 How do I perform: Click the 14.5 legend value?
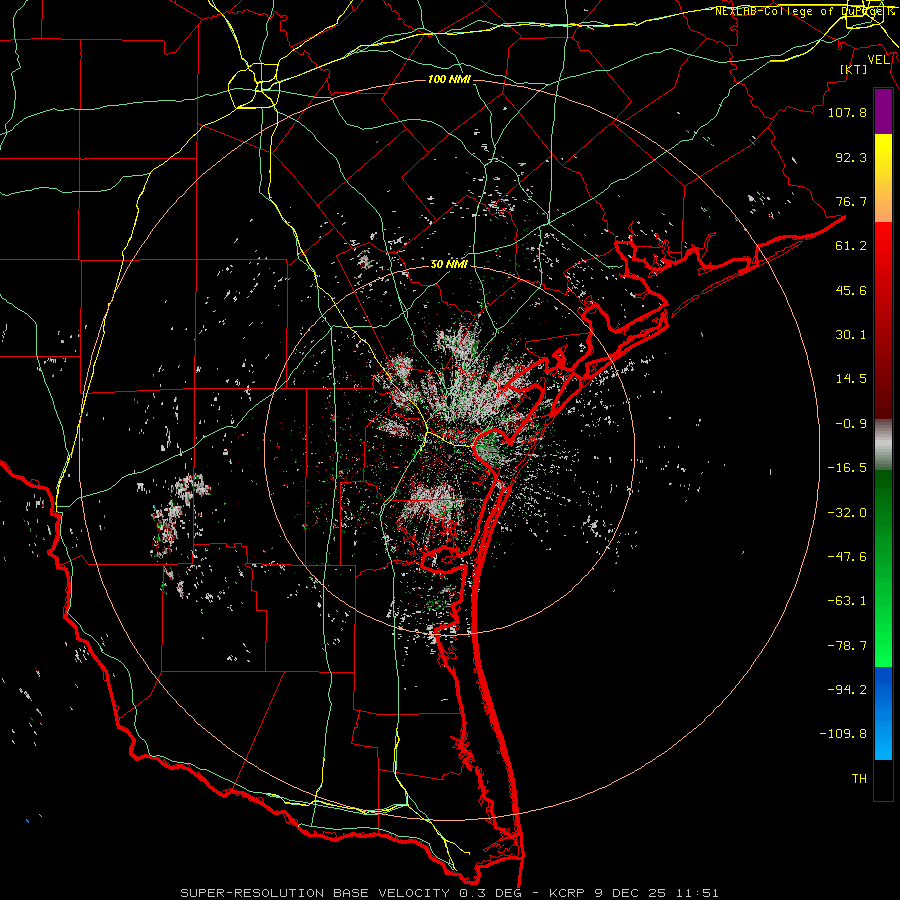[851, 379]
